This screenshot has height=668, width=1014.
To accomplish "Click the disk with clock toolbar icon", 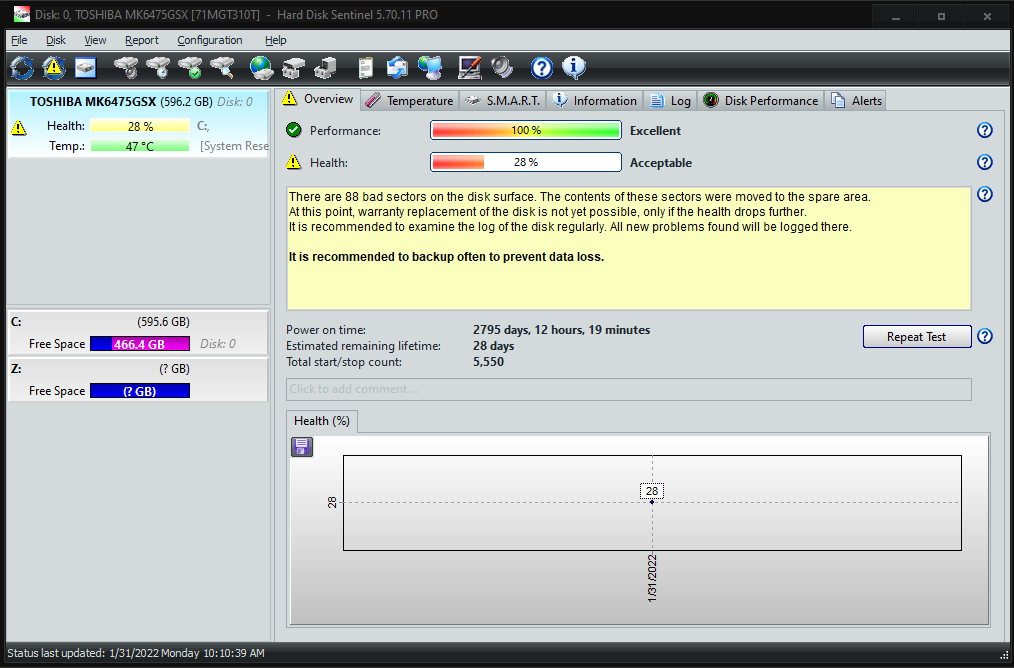I will tap(158, 68).
